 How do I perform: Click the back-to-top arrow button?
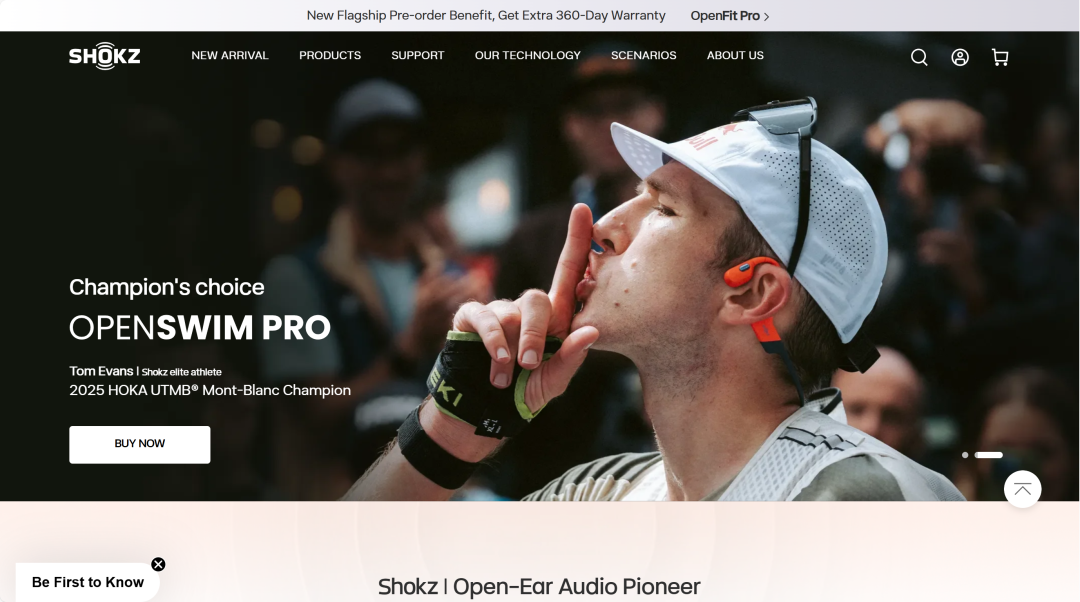[x=1022, y=489]
